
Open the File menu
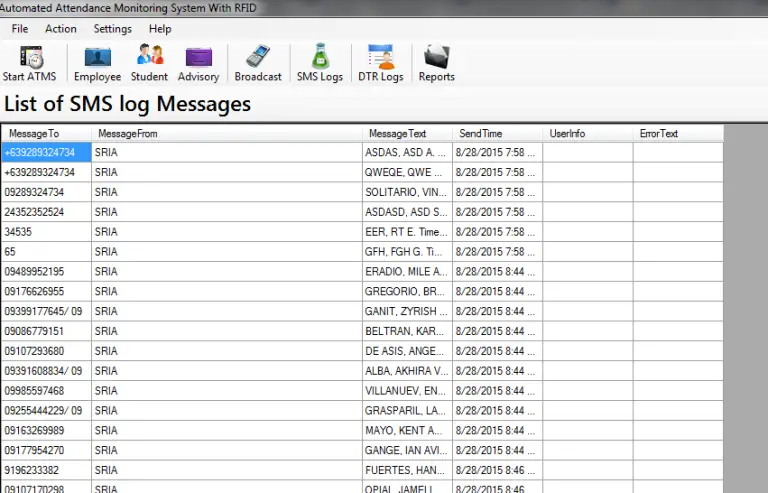(20, 29)
